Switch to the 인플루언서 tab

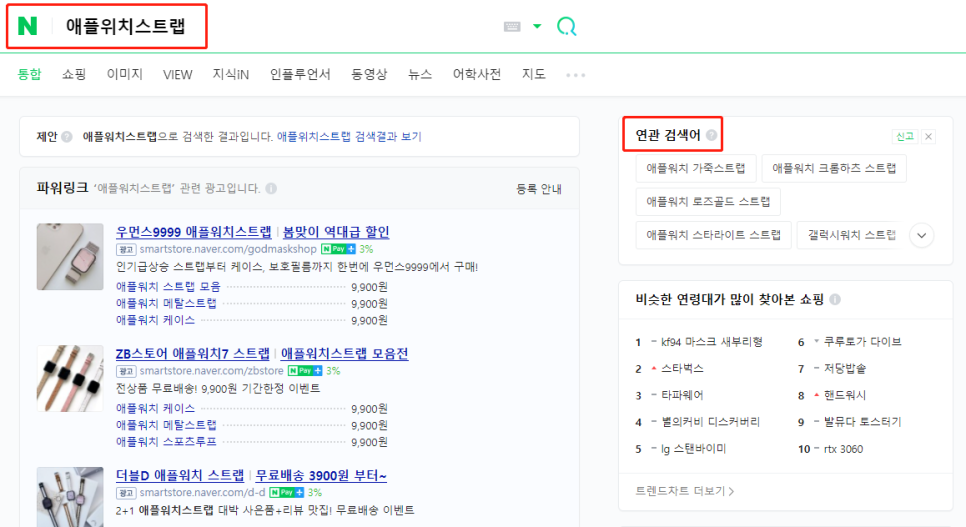[x=300, y=75]
